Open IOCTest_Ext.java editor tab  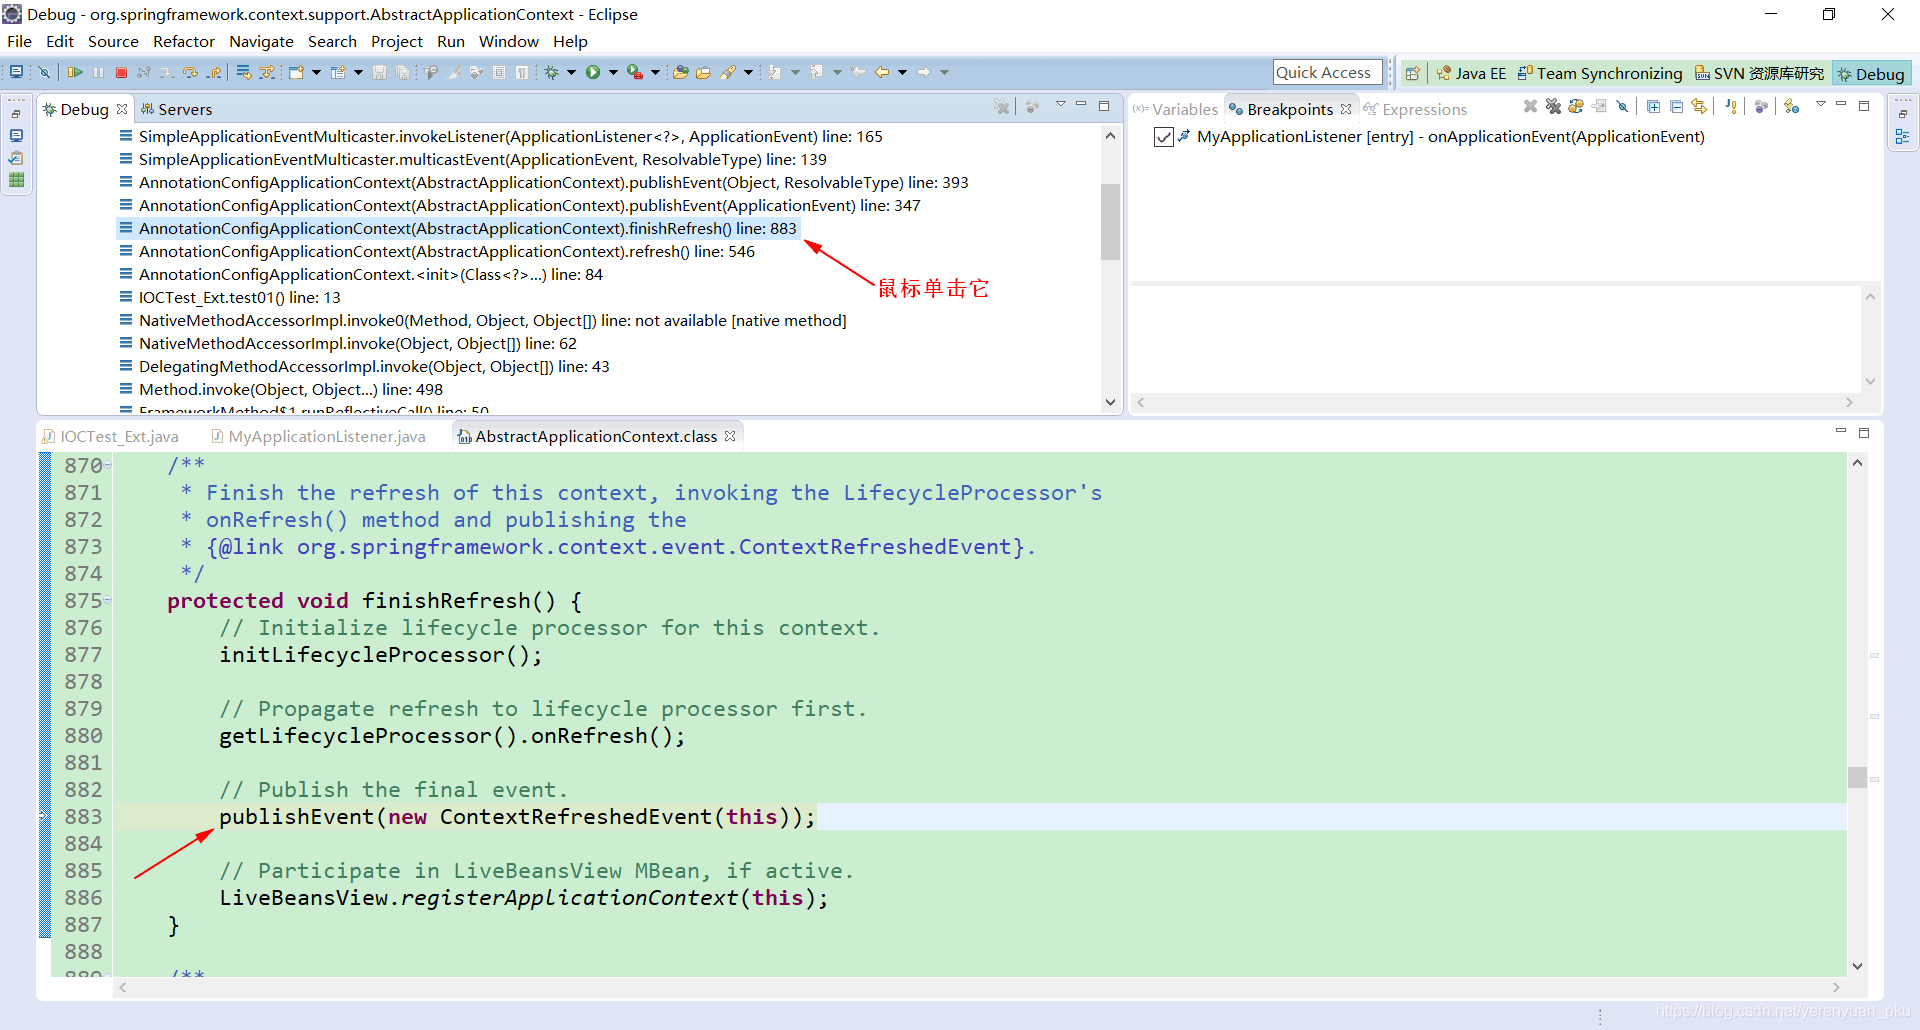(x=110, y=436)
